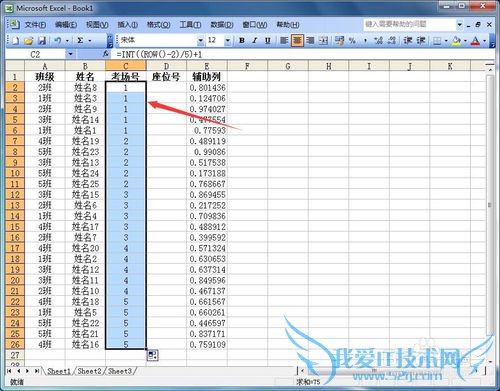Toggle center alignment
Screen dimensions: 500x391
coord(297,41)
